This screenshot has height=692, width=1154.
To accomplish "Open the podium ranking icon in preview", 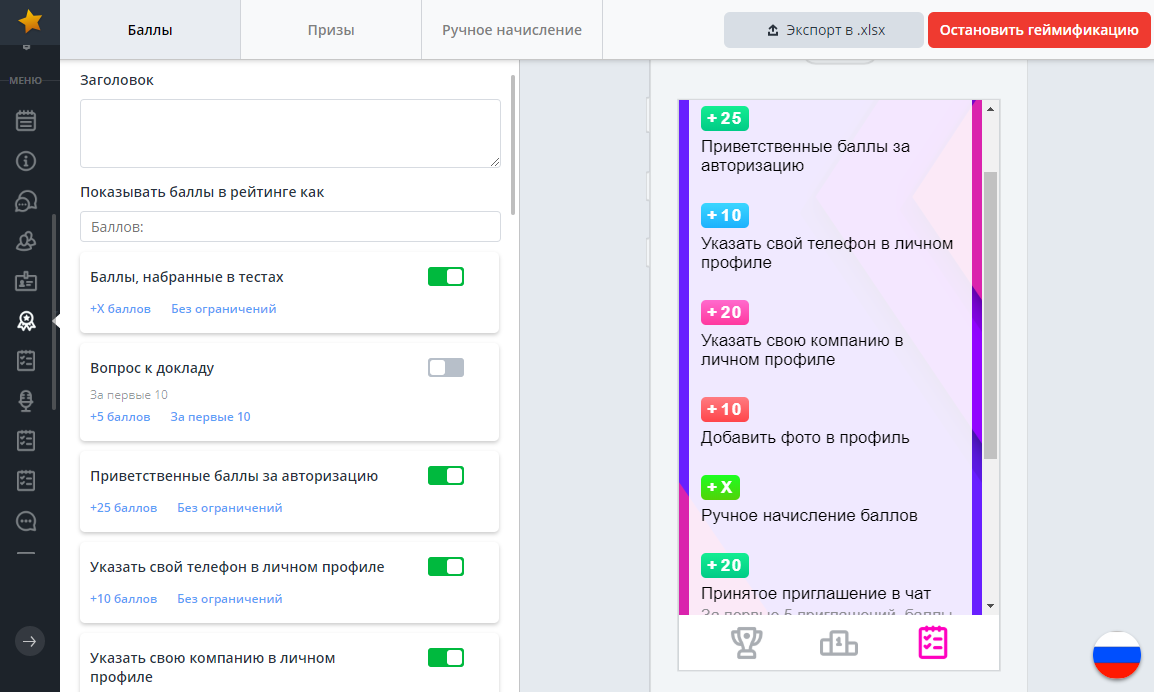I will (x=838, y=643).
